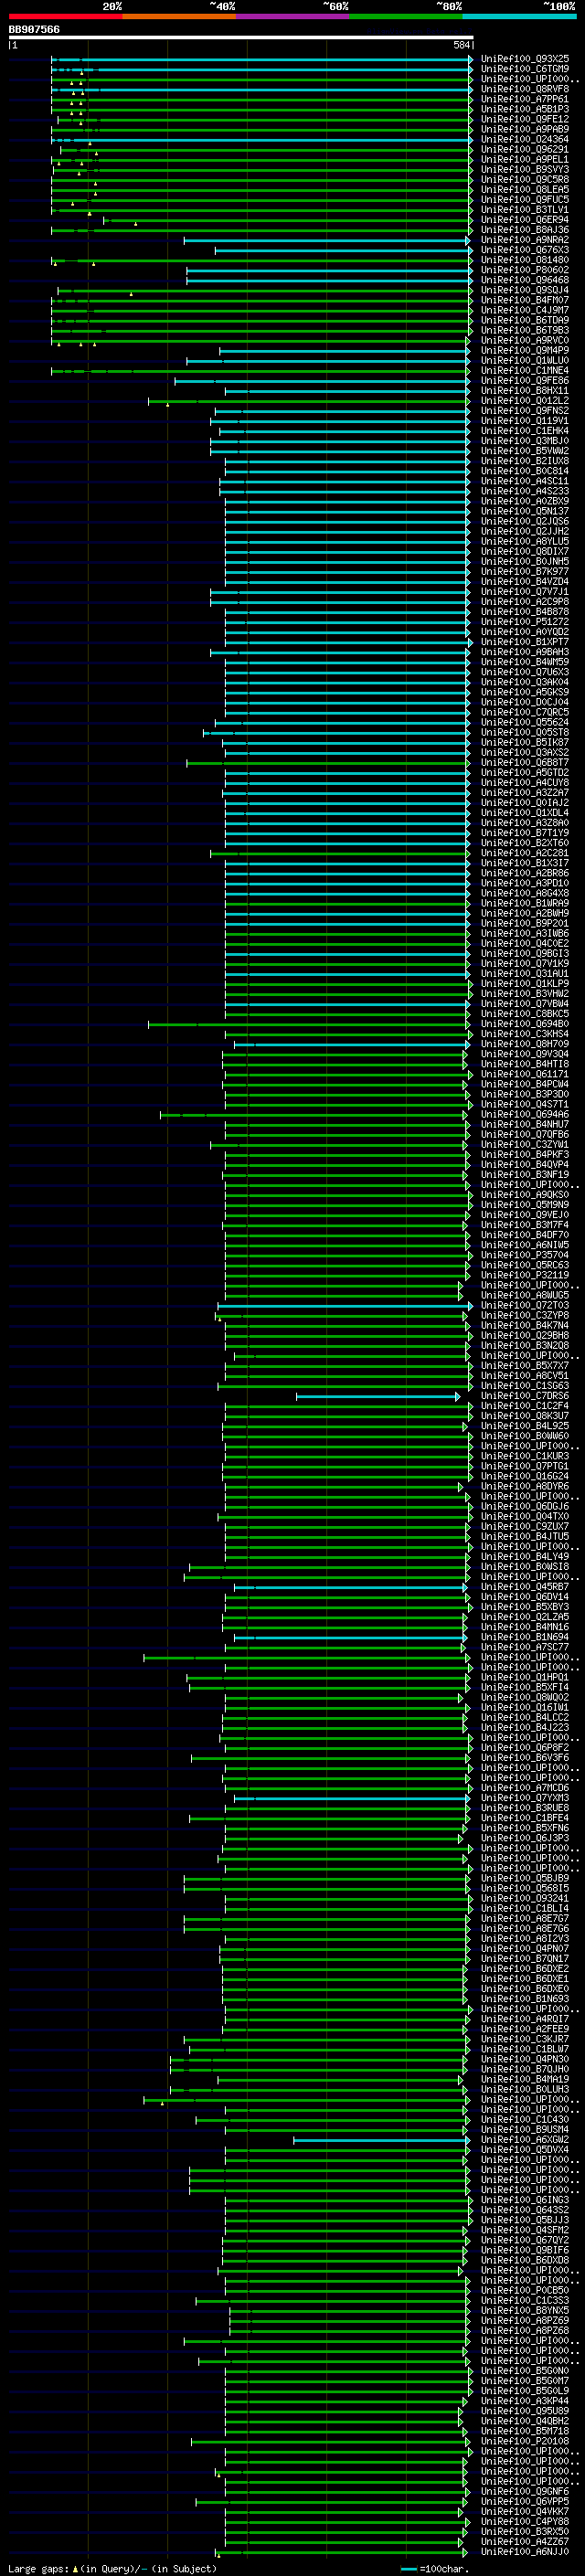Click the short cyan alignment bar for UniRef100_C7DRS6
Viewport: 585px width, 2576px height.
(x=378, y=1396)
